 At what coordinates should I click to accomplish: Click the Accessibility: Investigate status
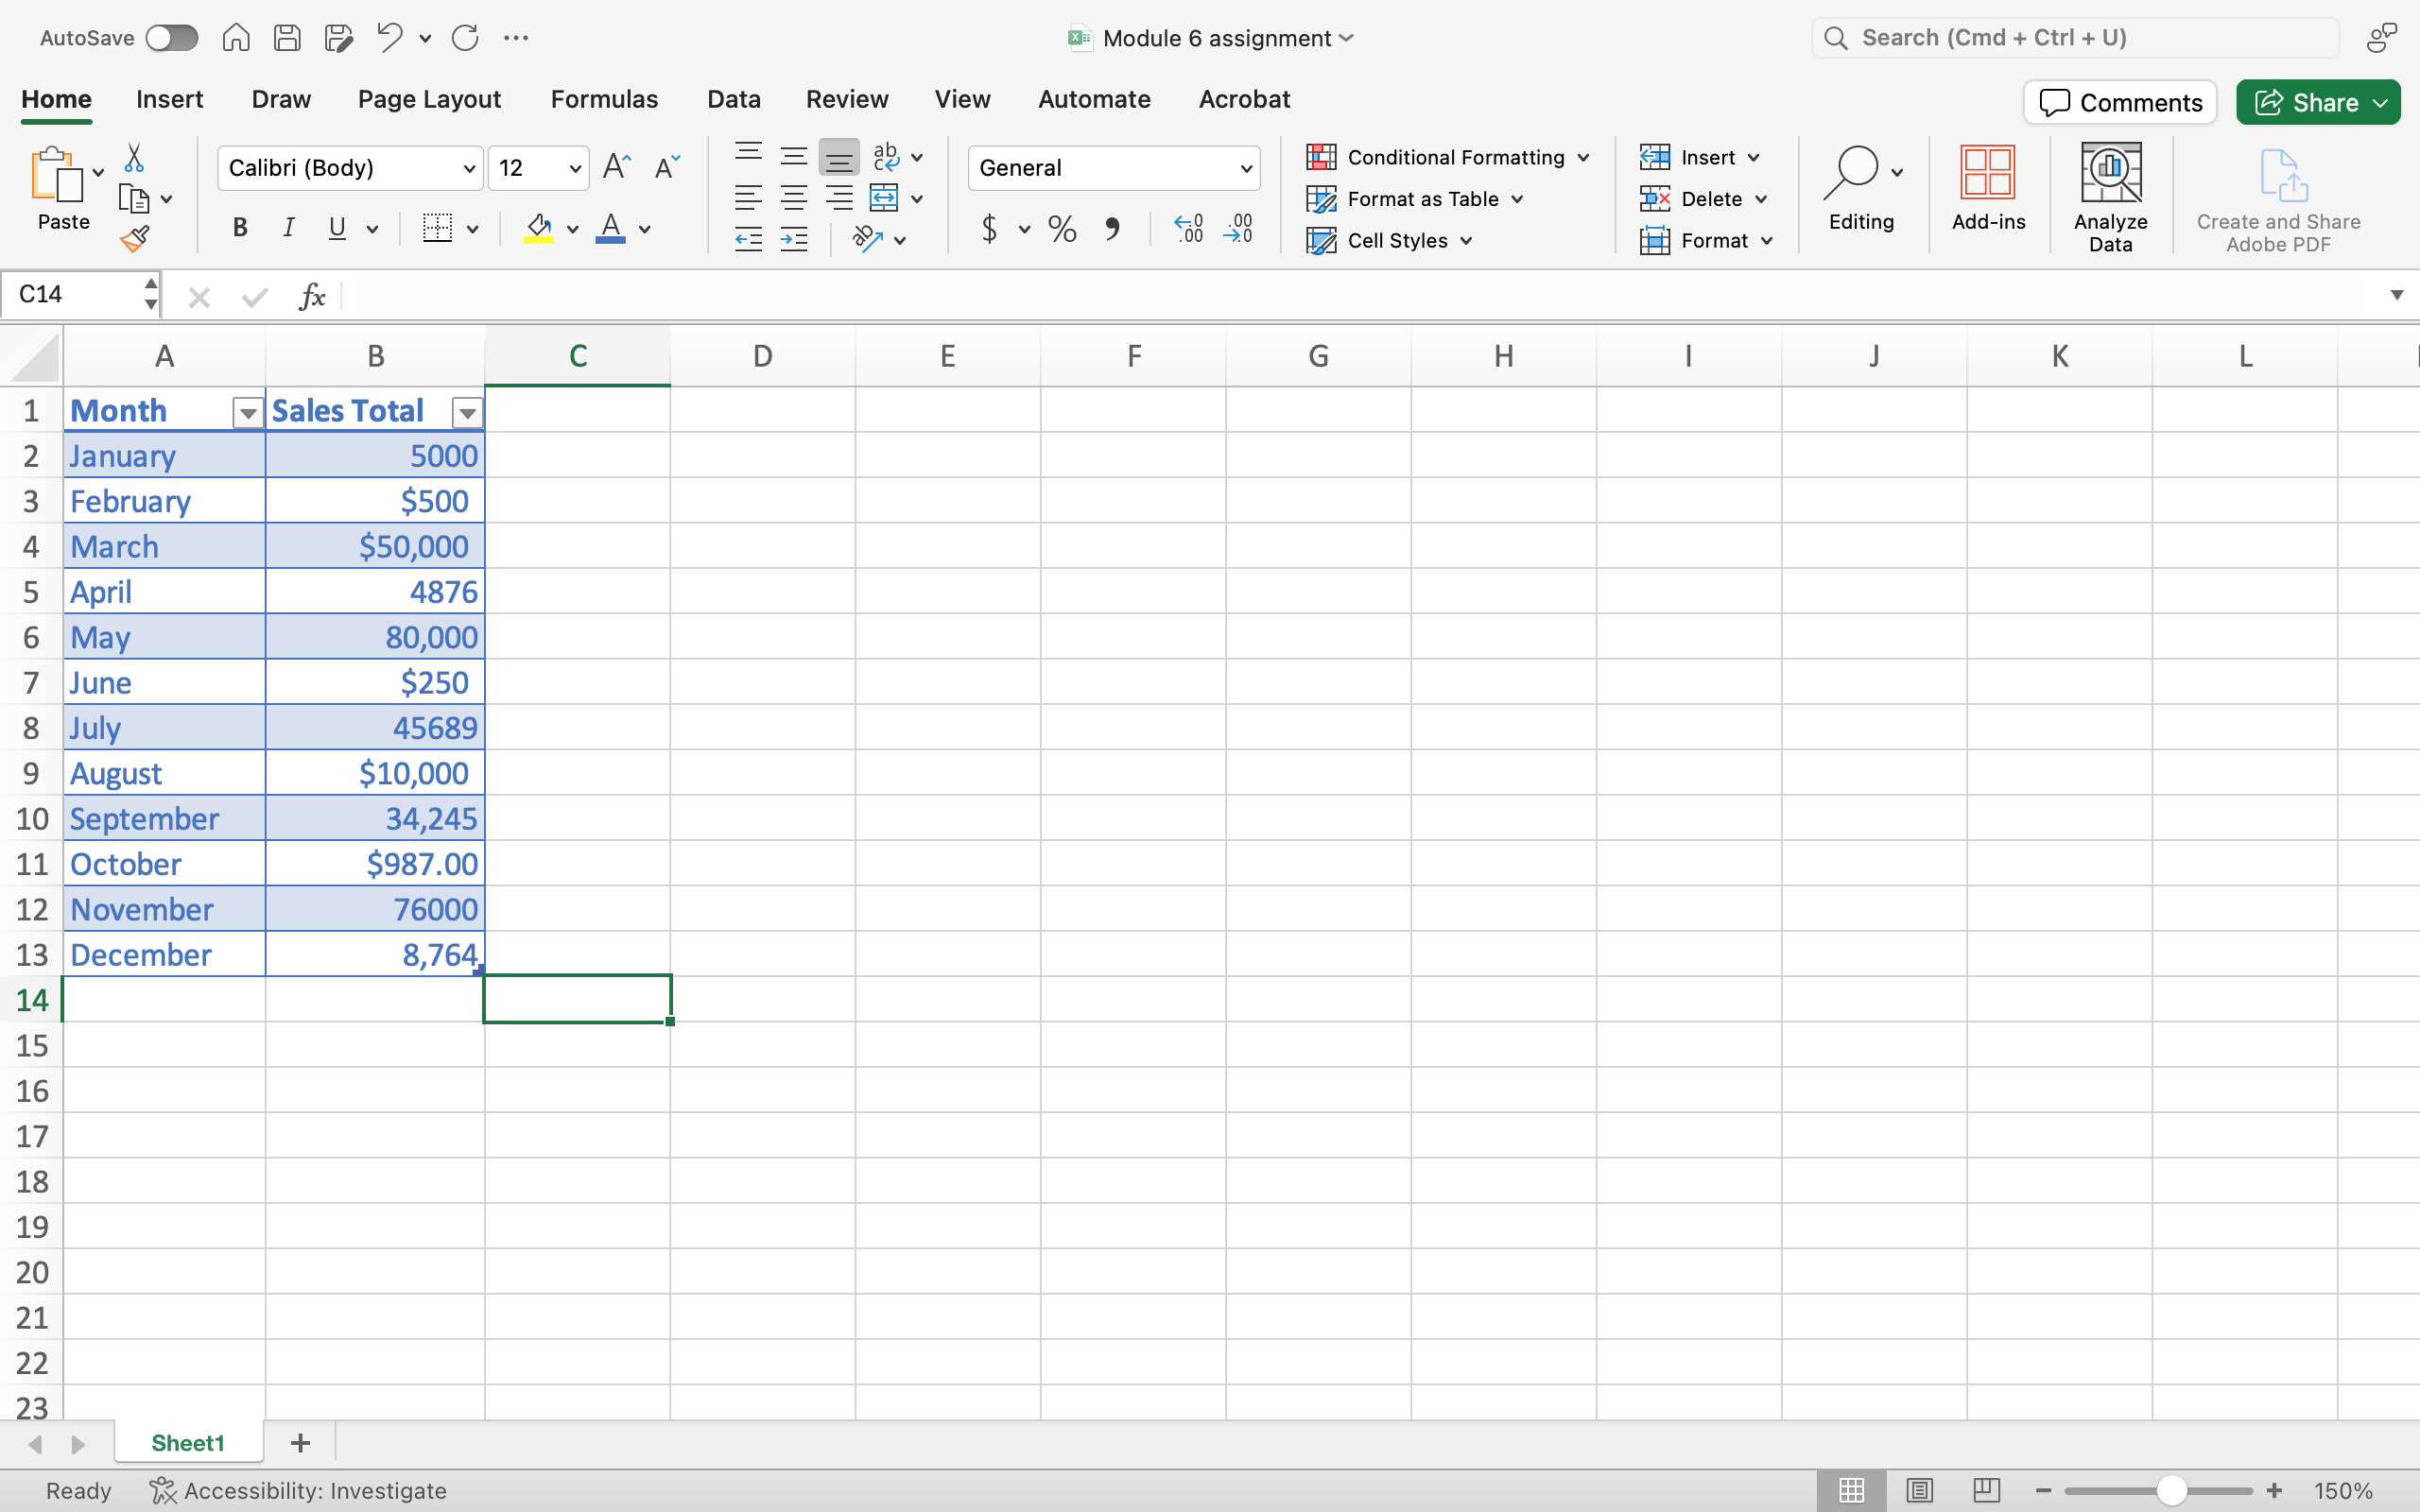pyautogui.click(x=298, y=1490)
